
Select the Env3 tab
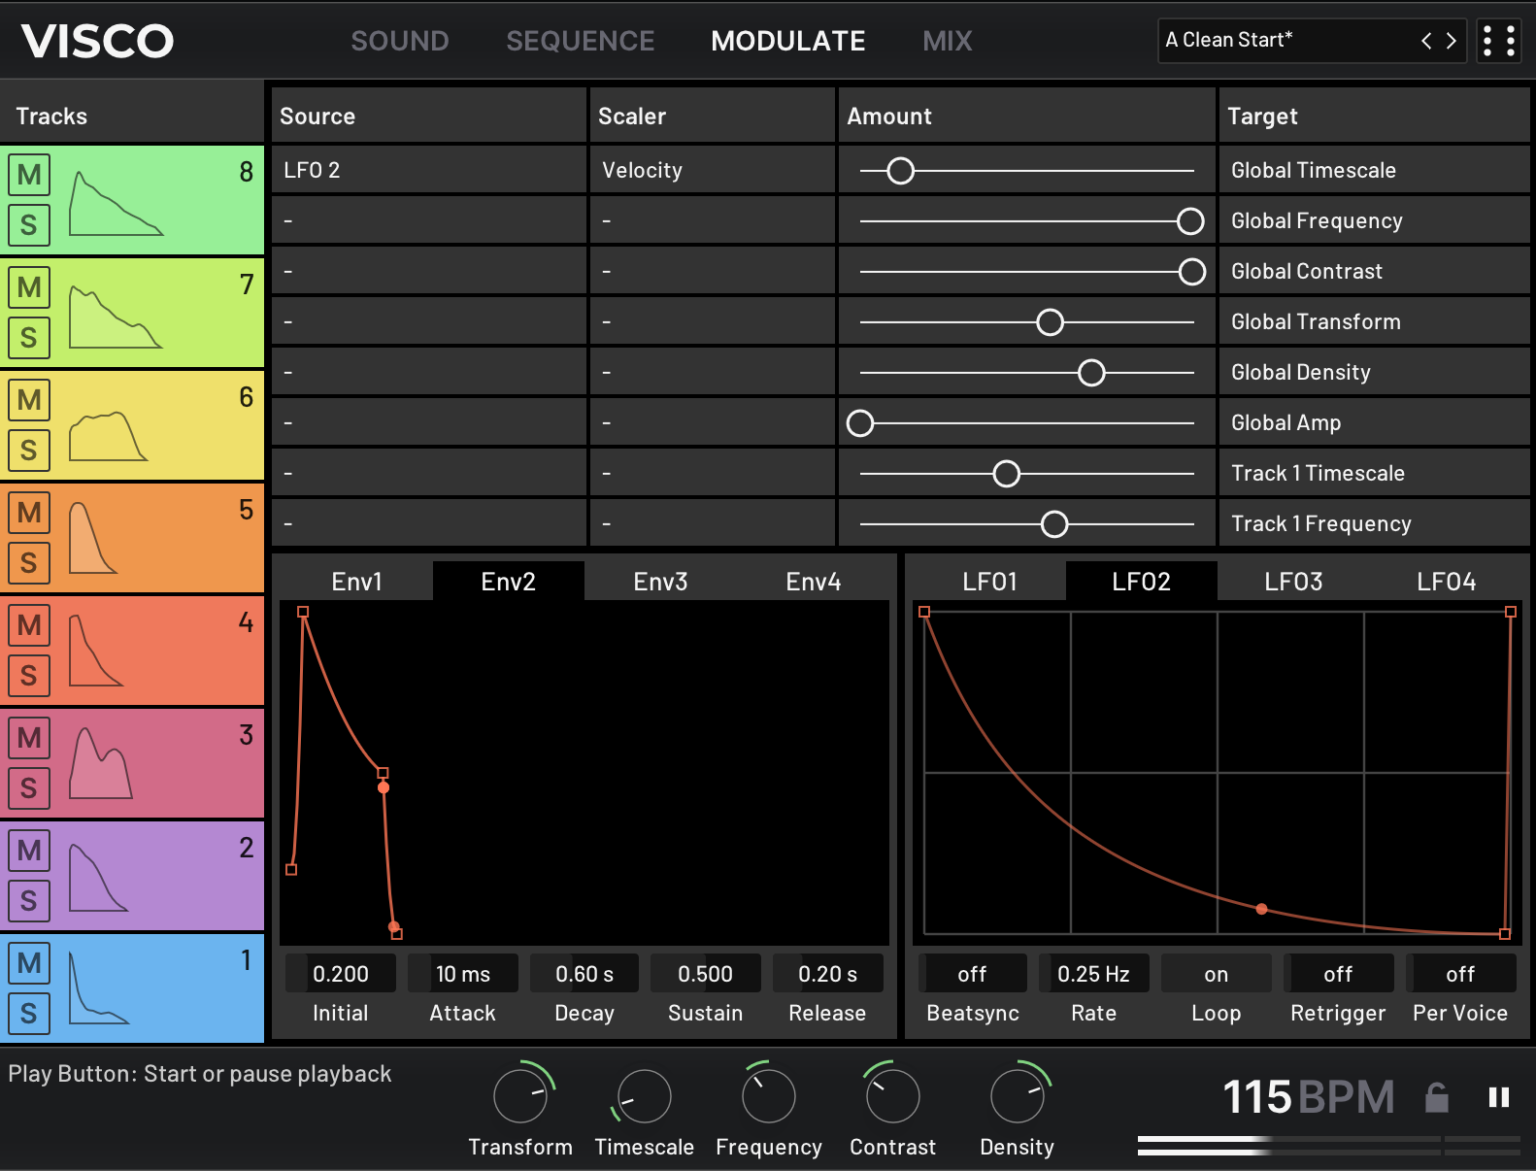660,582
